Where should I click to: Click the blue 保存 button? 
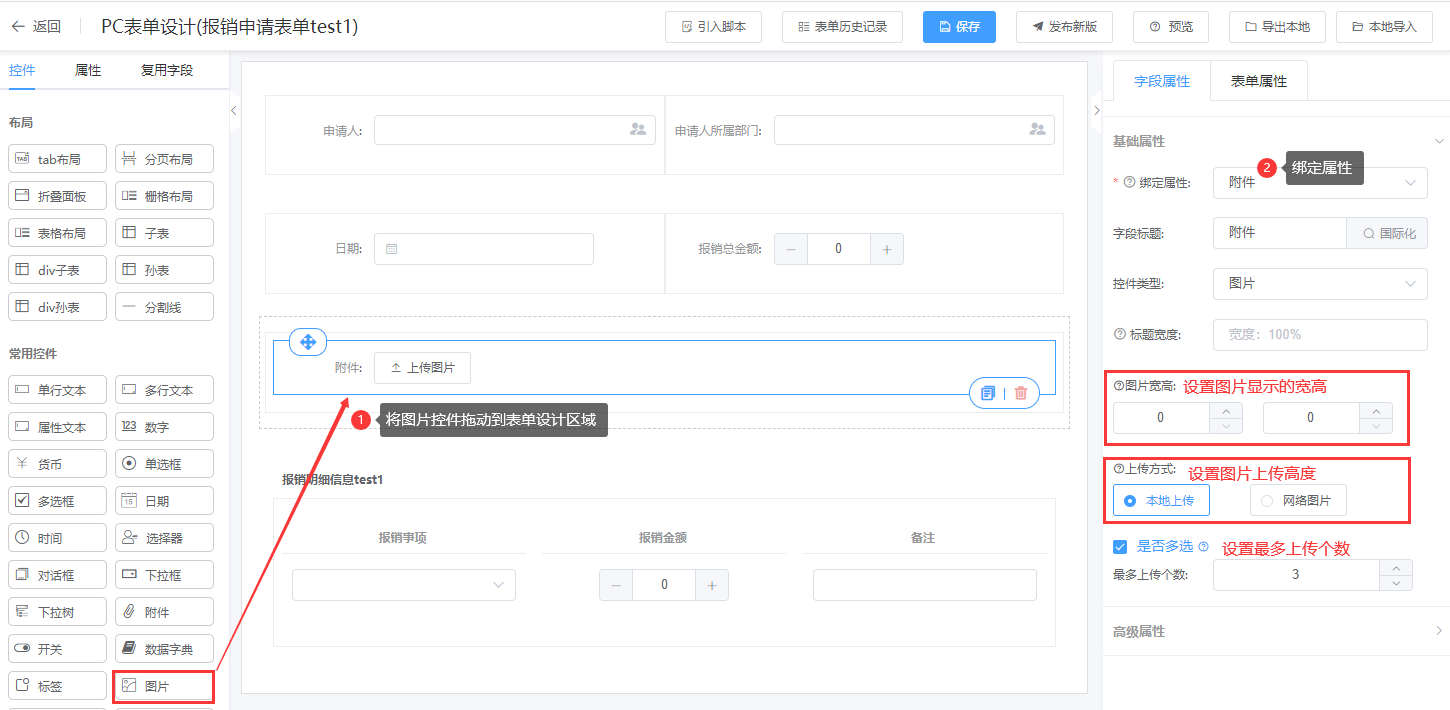pos(958,27)
